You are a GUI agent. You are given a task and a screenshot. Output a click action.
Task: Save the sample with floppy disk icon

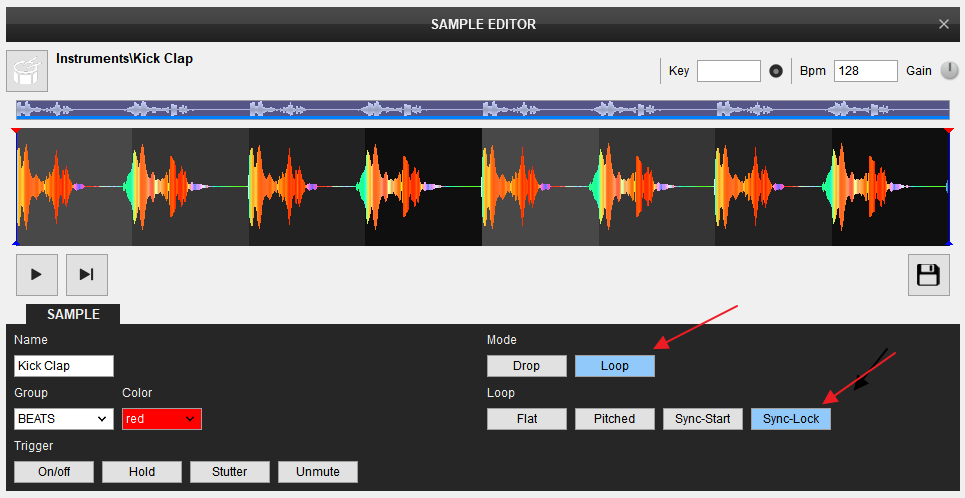pyautogui.click(x=928, y=275)
